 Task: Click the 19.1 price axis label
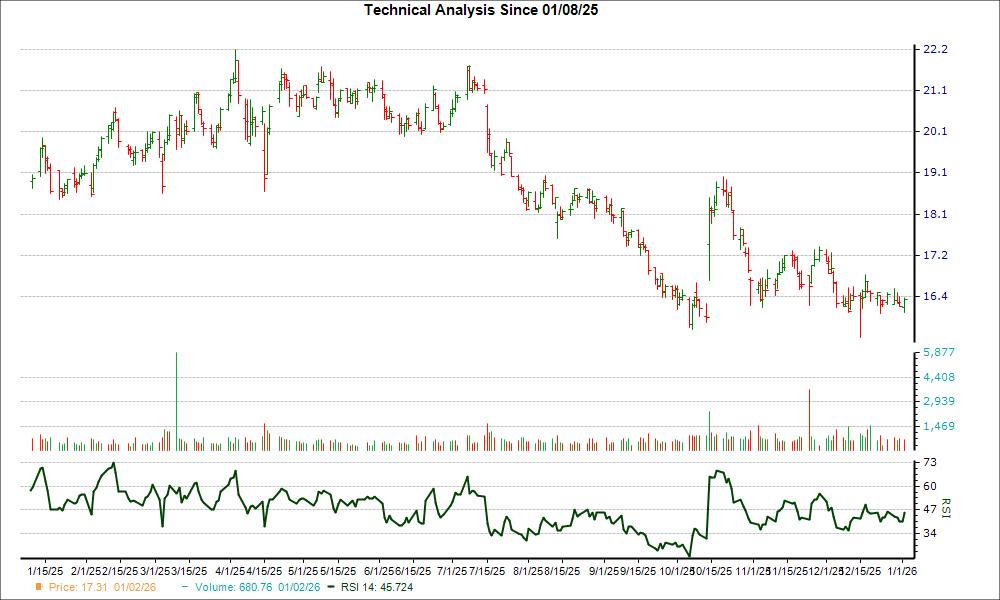[933, 173]
